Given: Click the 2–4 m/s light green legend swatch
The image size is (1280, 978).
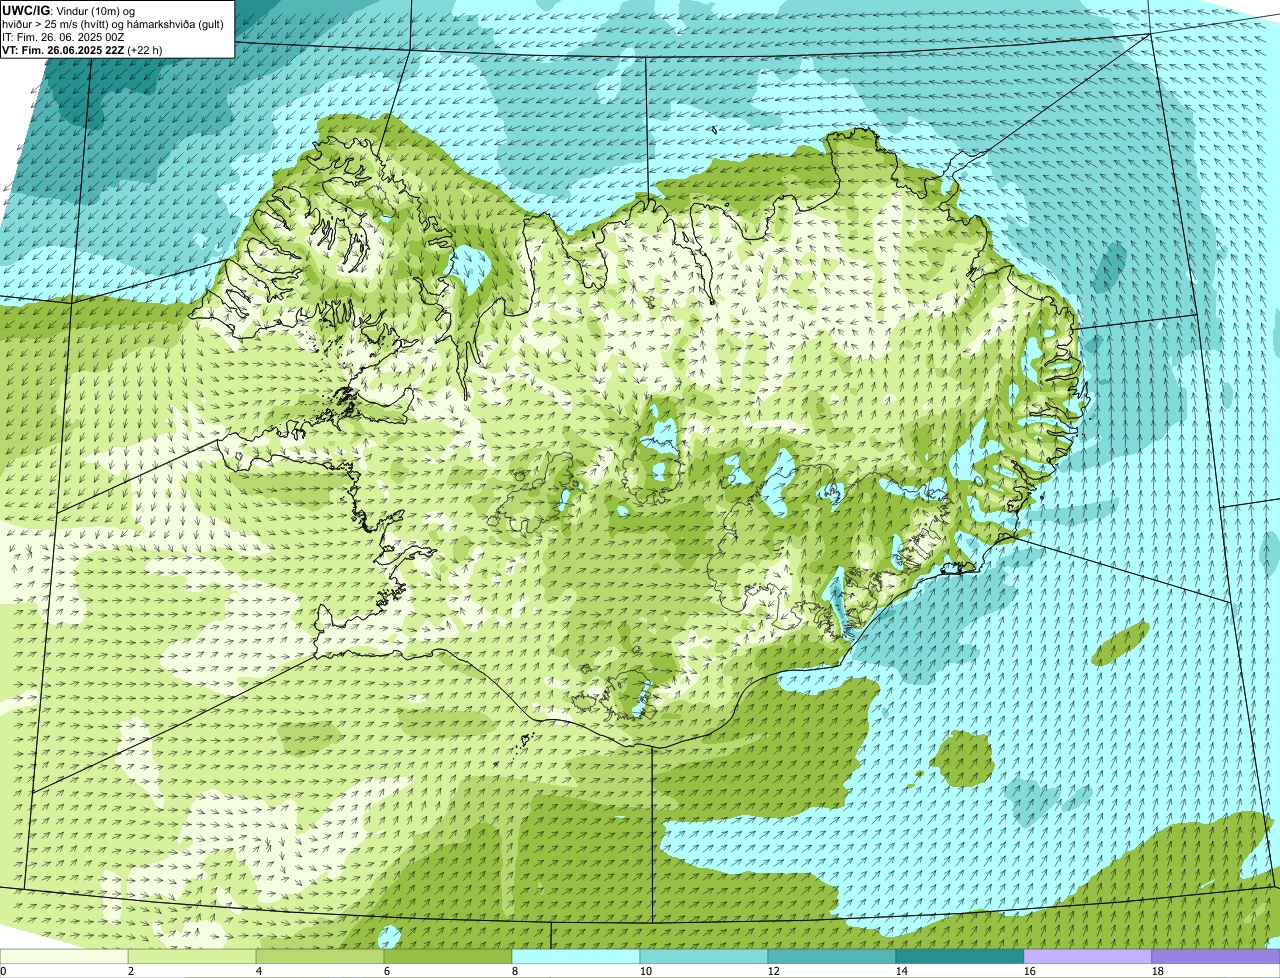Looking at the screenshot, I should click(x=192, y=957).
